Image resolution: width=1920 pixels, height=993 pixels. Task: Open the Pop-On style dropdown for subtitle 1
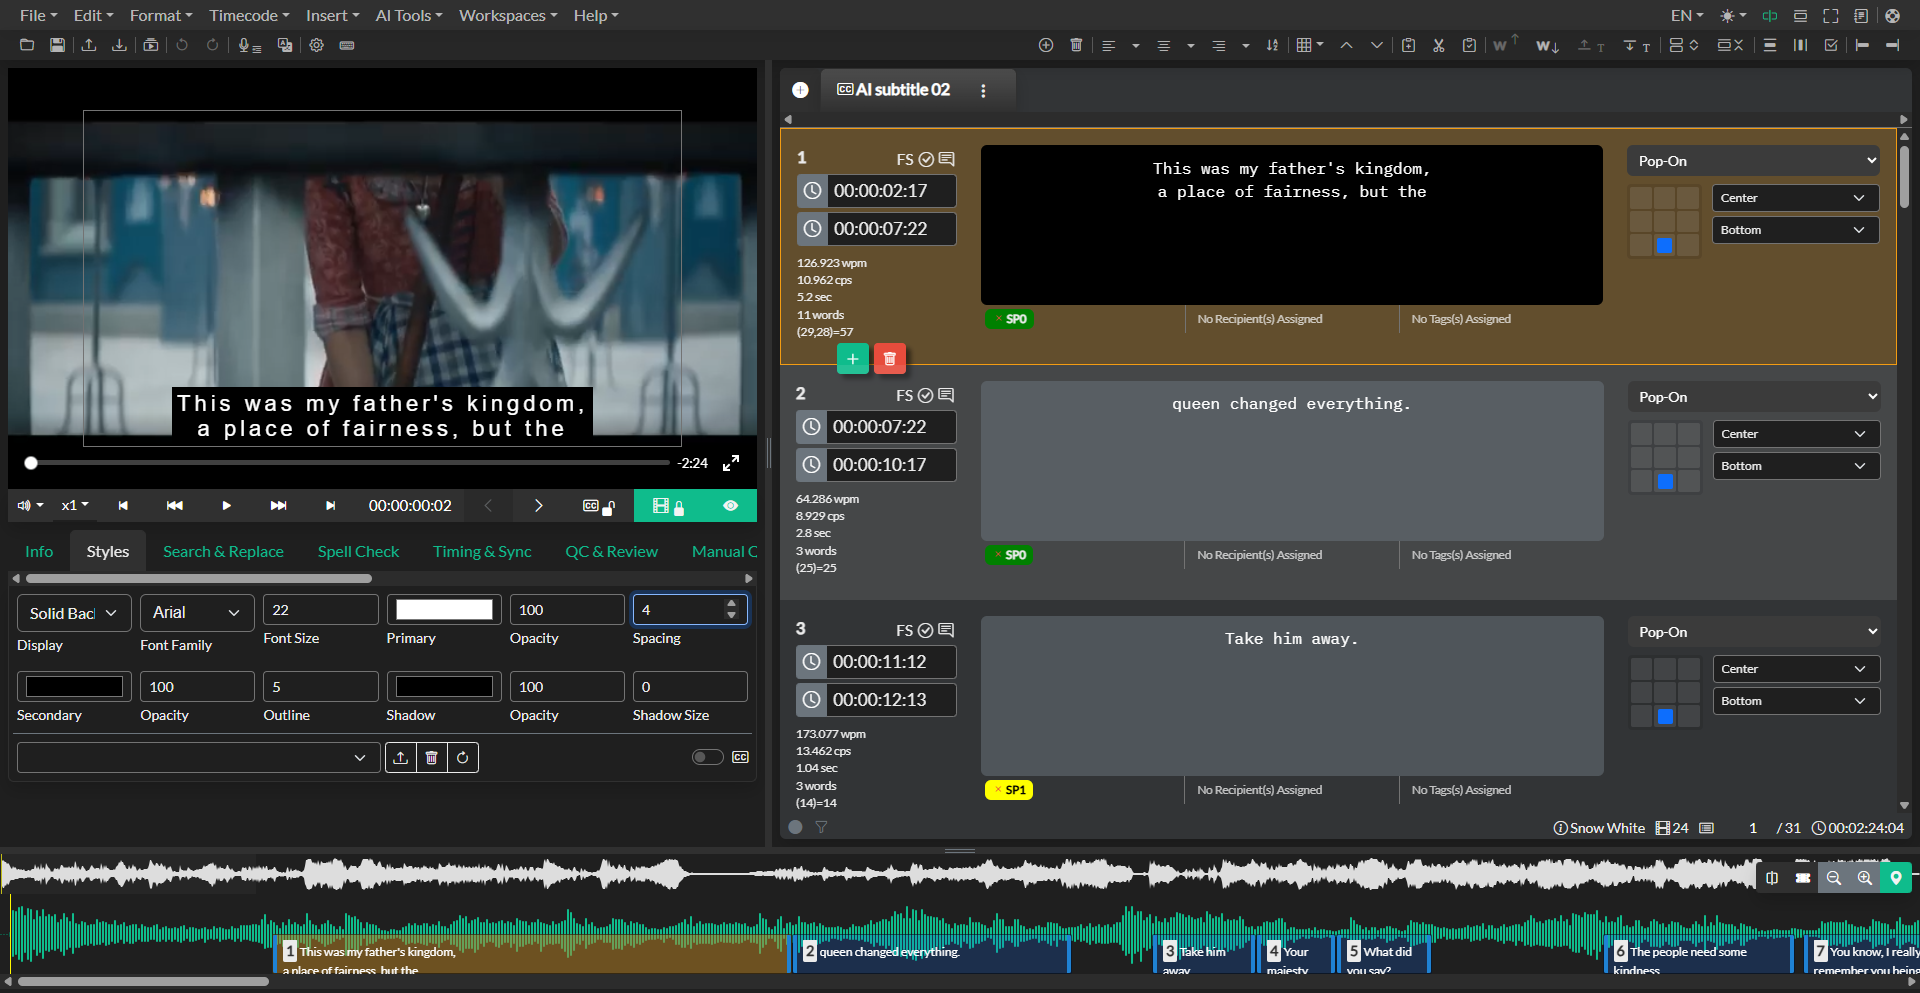[x=1752, y=160]
